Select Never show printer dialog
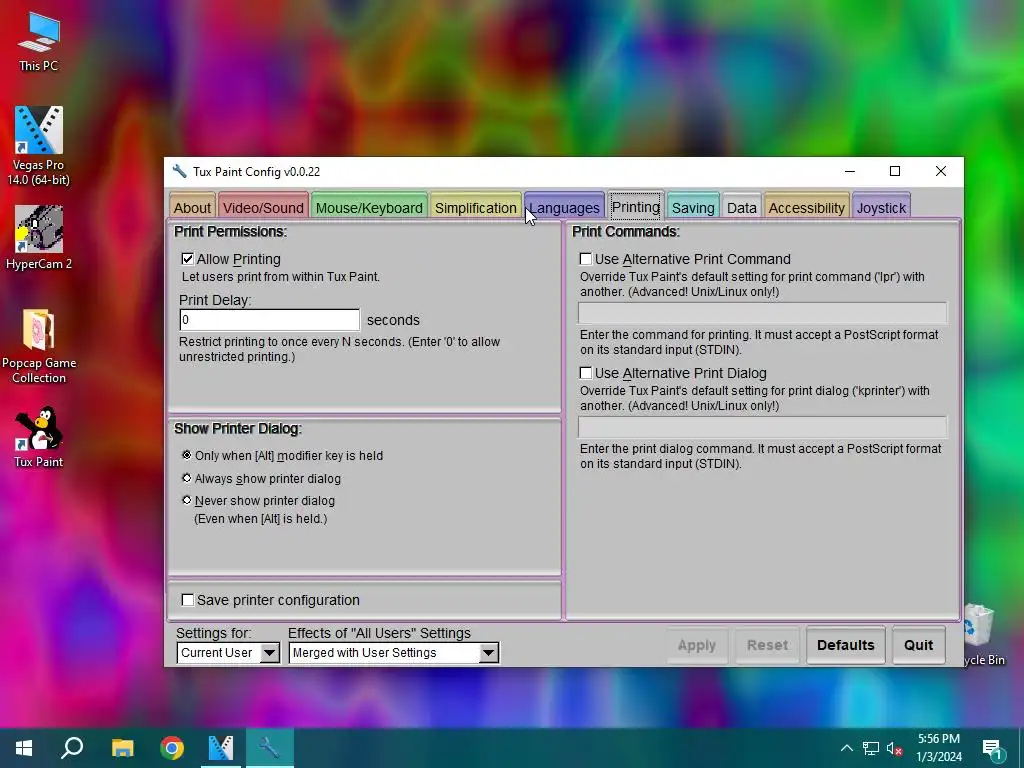Image resolution: width=1024 pixels, height=768 pixels. [x=187, y=500]
